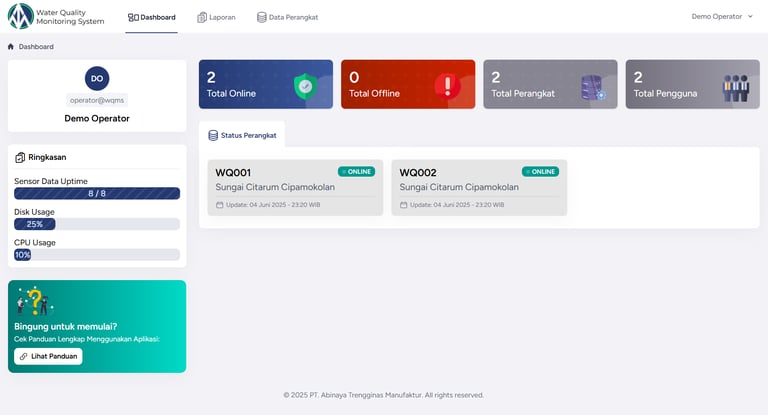Click the calendar icon under WQ002
Viewport: 768px width, 415px height.
(404, 205)
